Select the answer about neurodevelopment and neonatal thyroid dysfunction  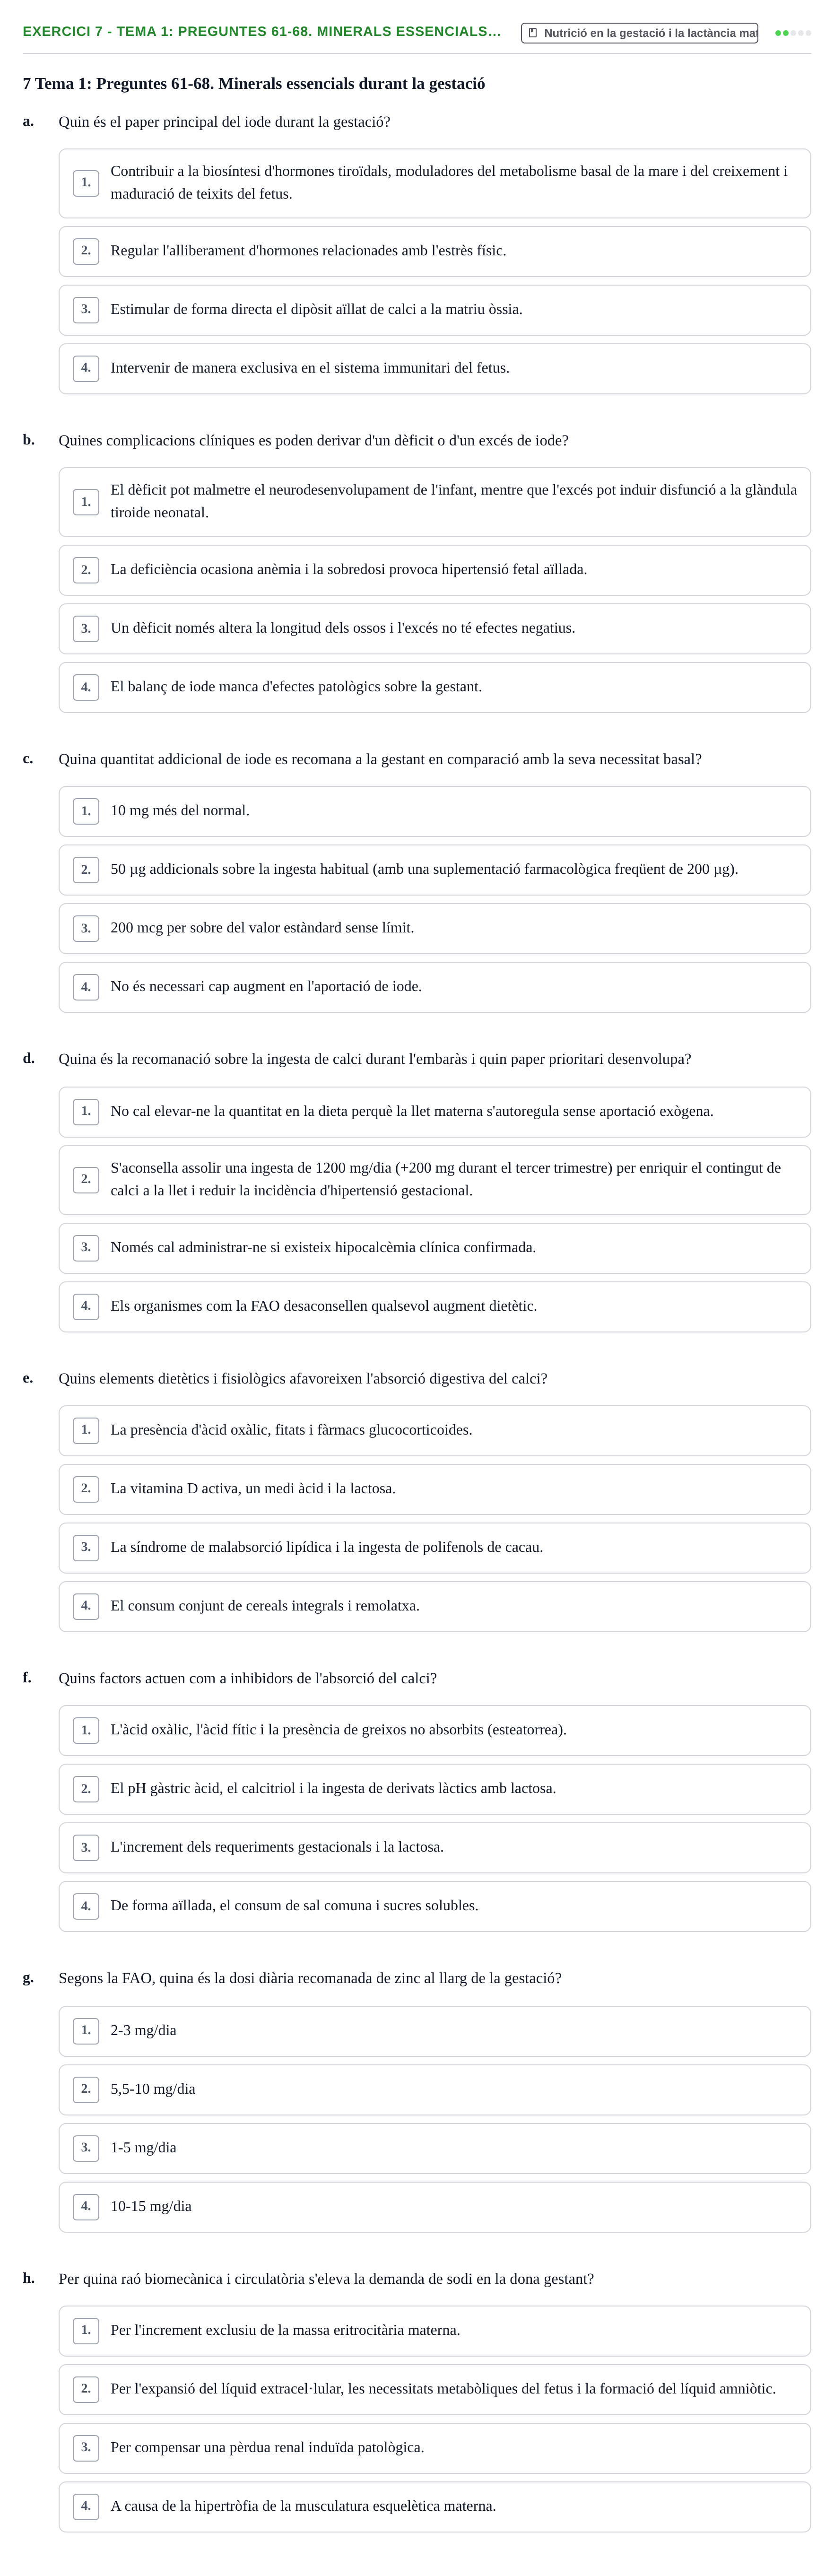pyautogui.click(x=434, y=502)
